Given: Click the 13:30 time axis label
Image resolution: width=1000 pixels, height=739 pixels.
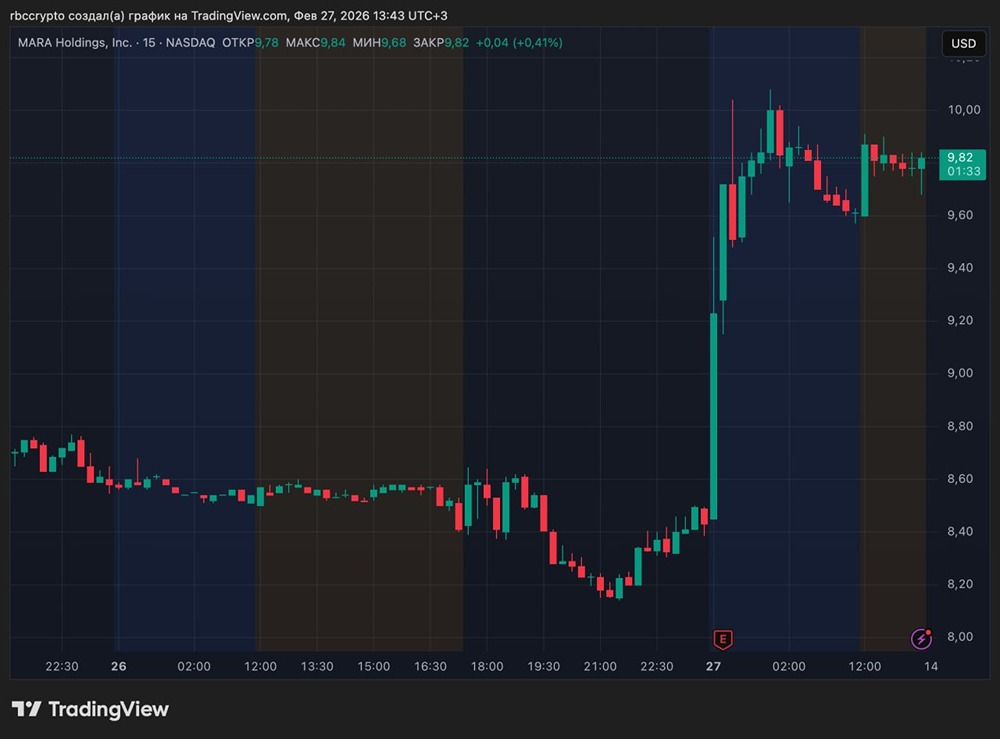Looking at the screenshot, I should (x=317, y=666).
